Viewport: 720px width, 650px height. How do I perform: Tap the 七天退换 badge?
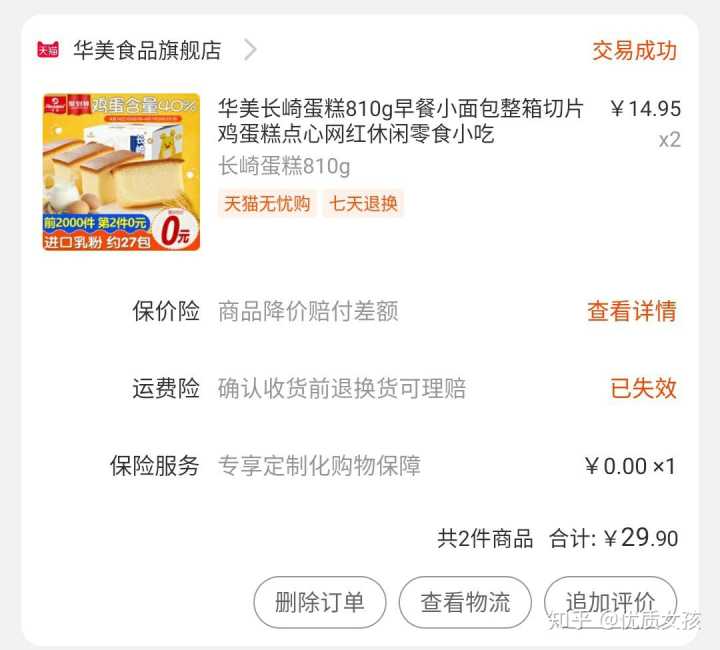point(363,203)
